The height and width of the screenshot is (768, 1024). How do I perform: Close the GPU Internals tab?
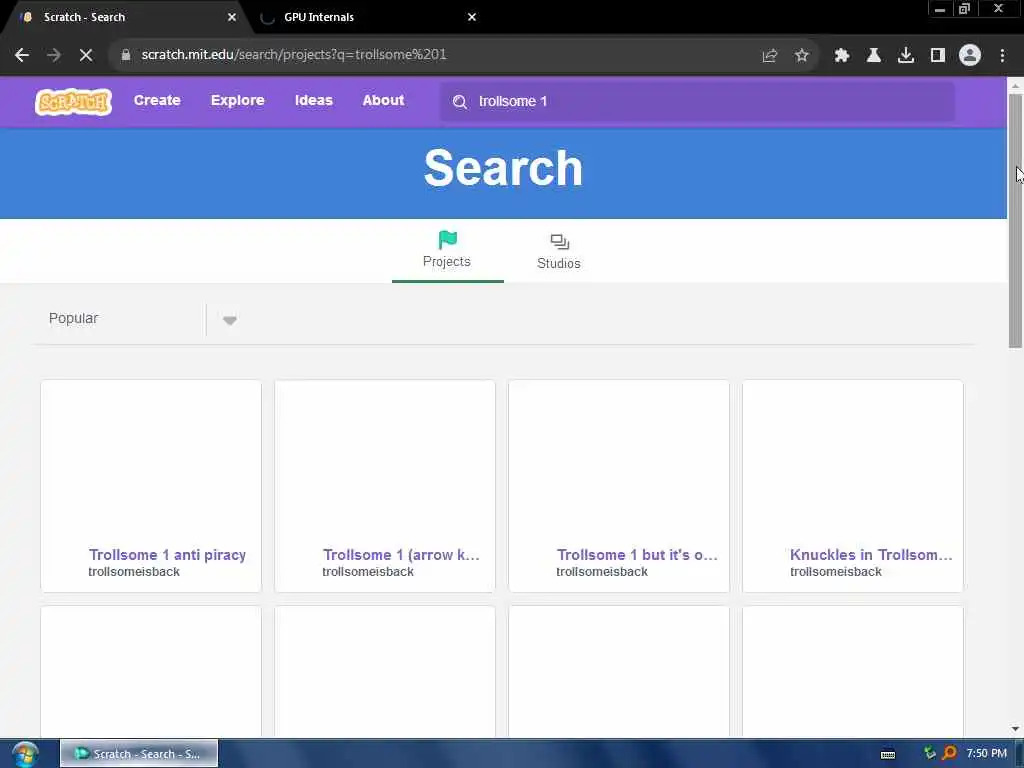click(x=472, y=17)
